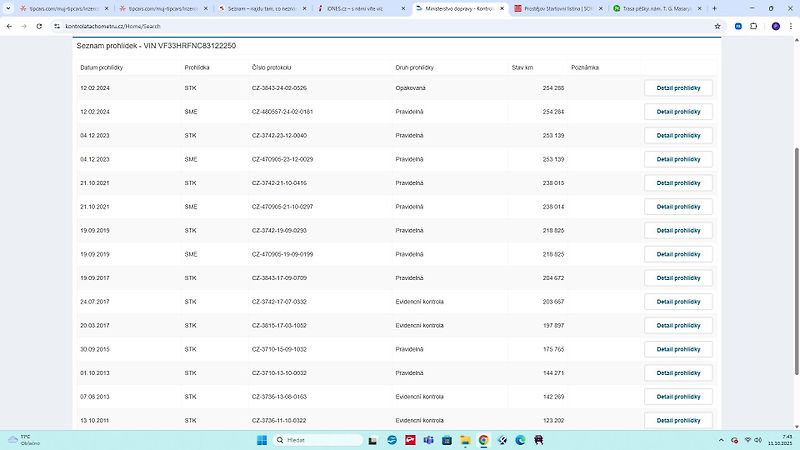800x450 pixels.
Task: Open volume control in system tray
Action: pos(758,440)
